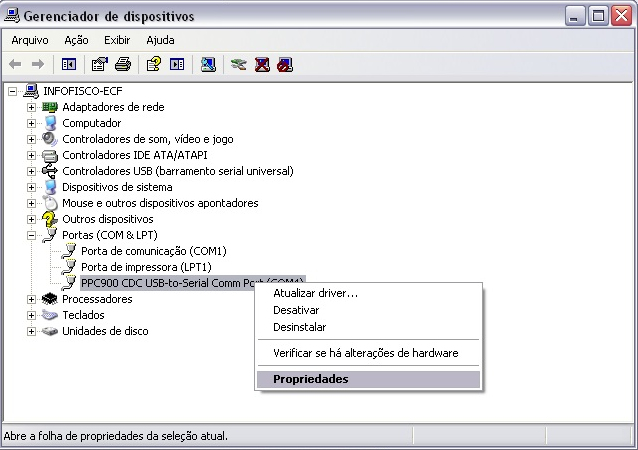
Task: Expand Controladores IDE ATA/ATAPI
Action: coord(31,155)
